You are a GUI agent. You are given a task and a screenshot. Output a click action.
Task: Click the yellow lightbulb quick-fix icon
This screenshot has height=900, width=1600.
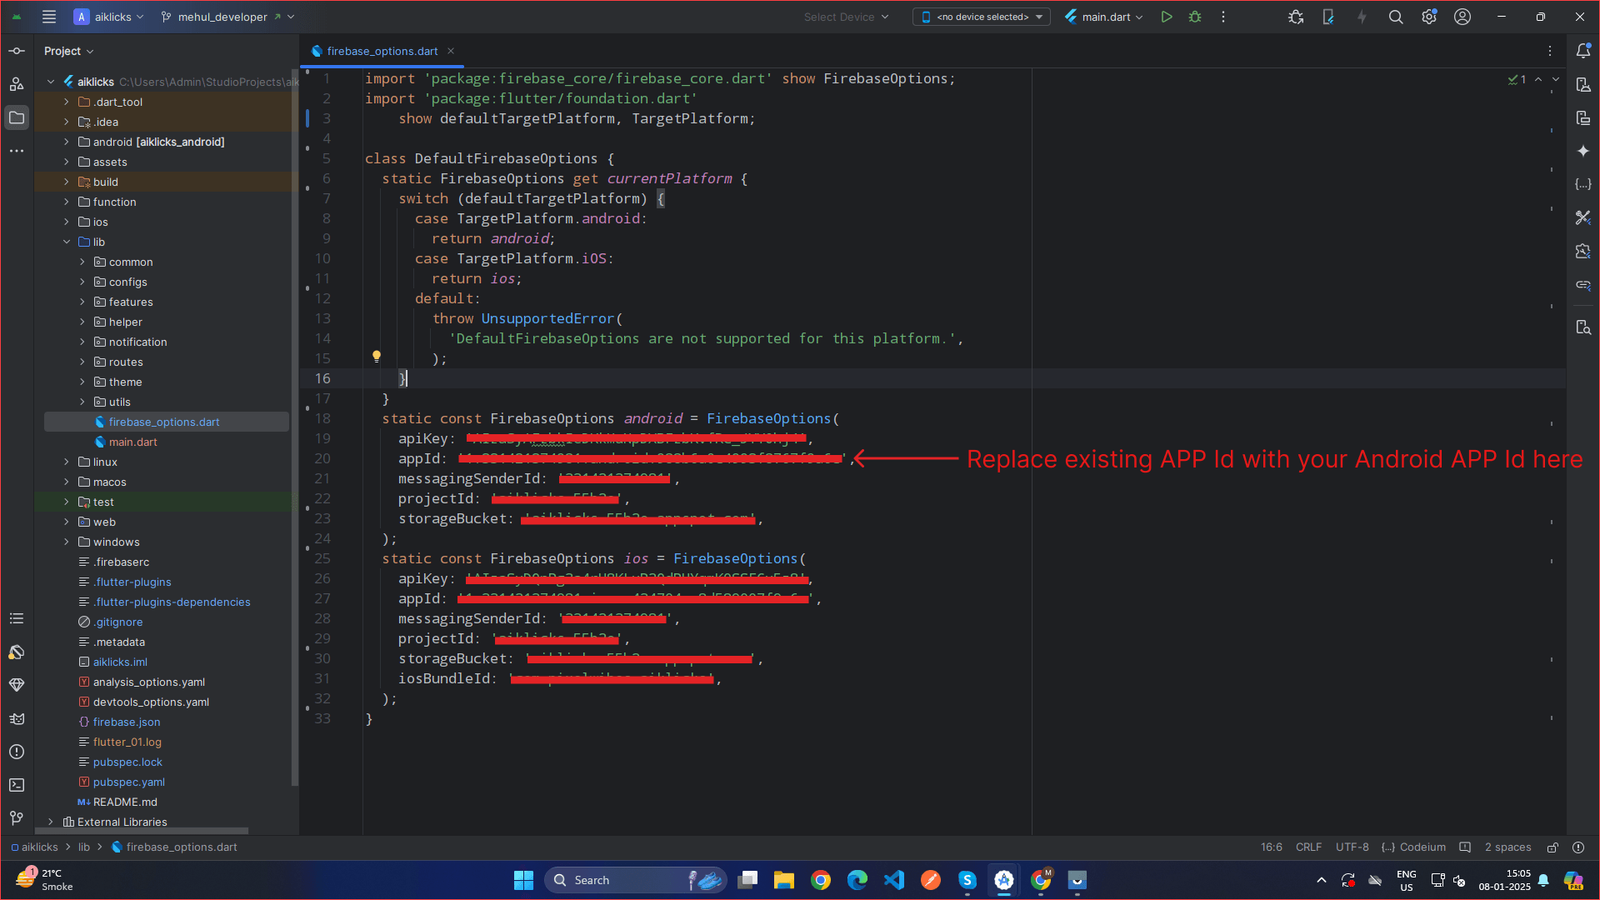(376, 357)
